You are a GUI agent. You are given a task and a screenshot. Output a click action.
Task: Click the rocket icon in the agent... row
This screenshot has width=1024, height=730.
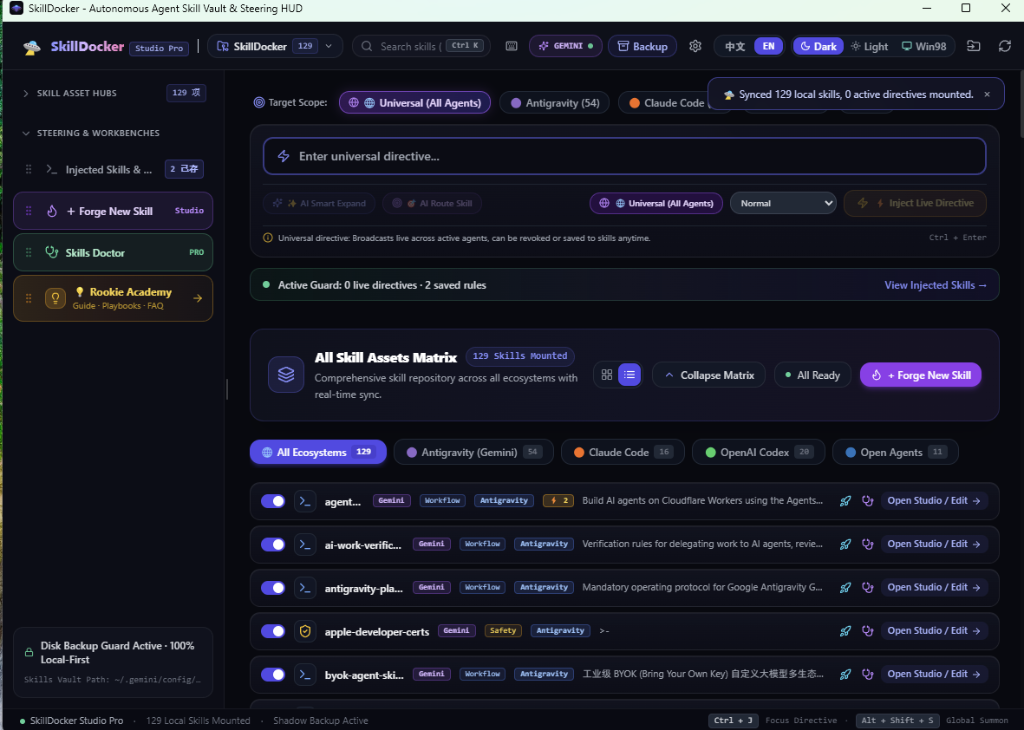(845, 501)
